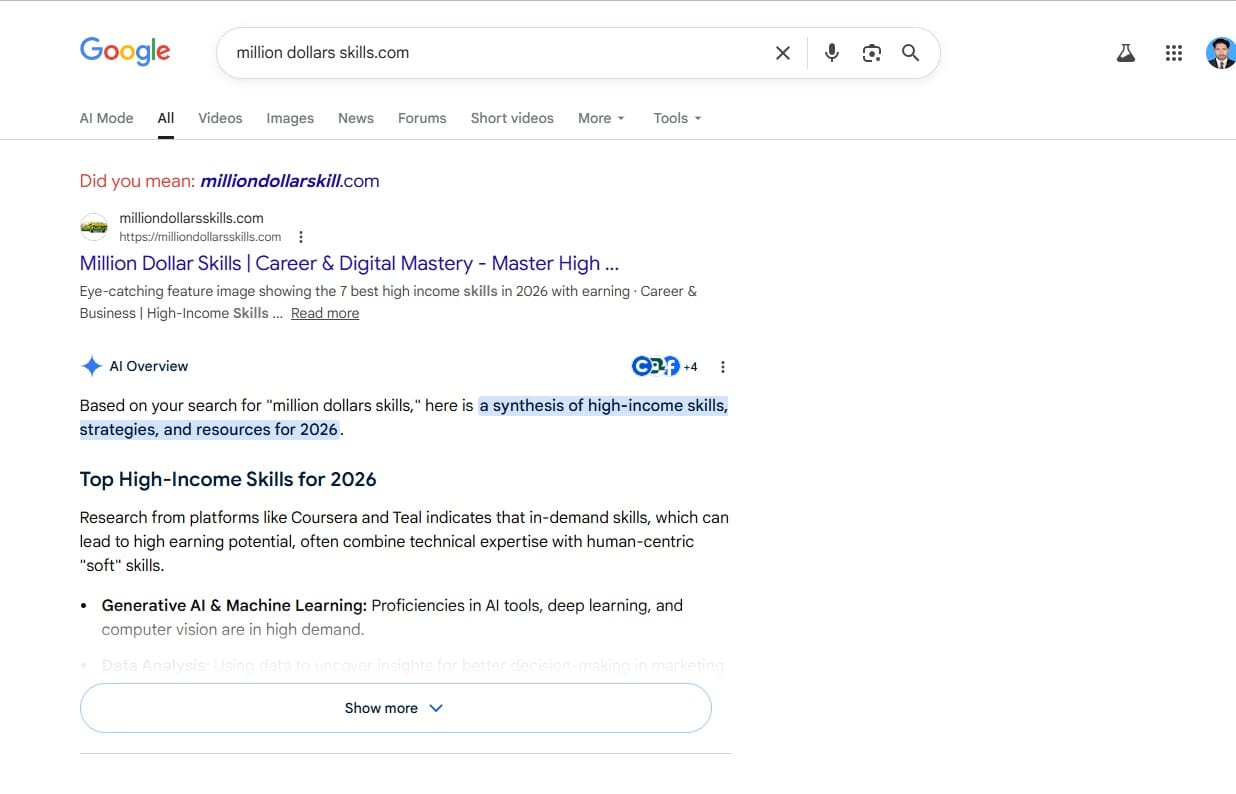Switch to the Images tab
1236x794 pixels.
pyautogui.click(x=290, y=118)
